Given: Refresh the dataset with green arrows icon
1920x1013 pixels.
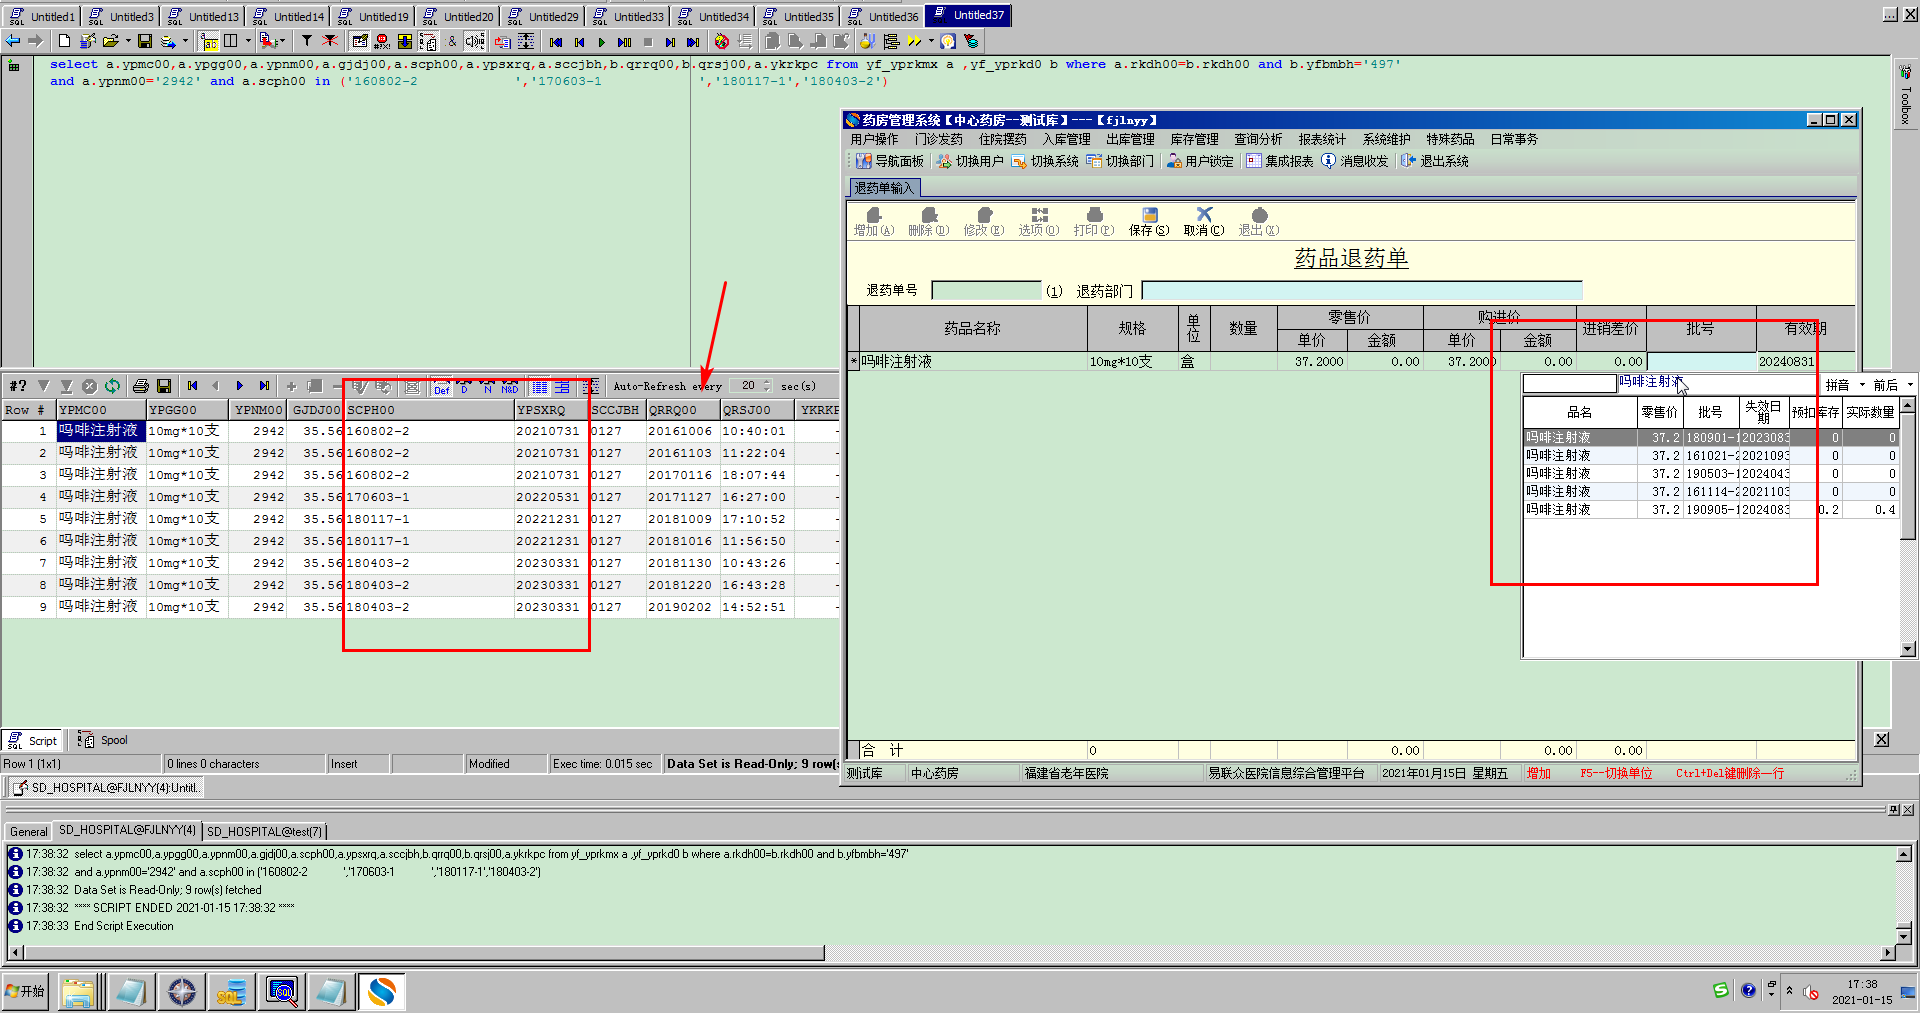Looking at the screenshot, I should click(113, 386).
